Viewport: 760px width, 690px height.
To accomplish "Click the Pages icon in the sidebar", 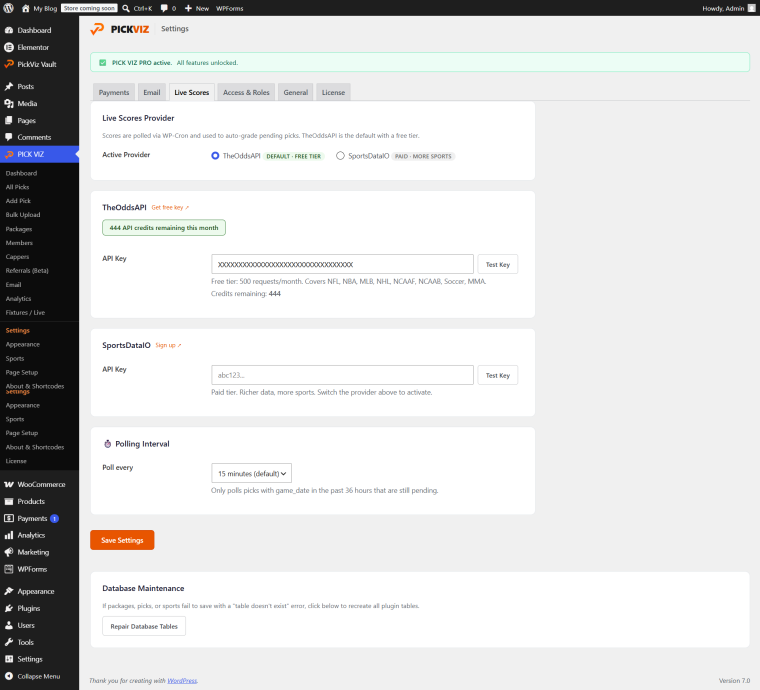I will [9, 120].
